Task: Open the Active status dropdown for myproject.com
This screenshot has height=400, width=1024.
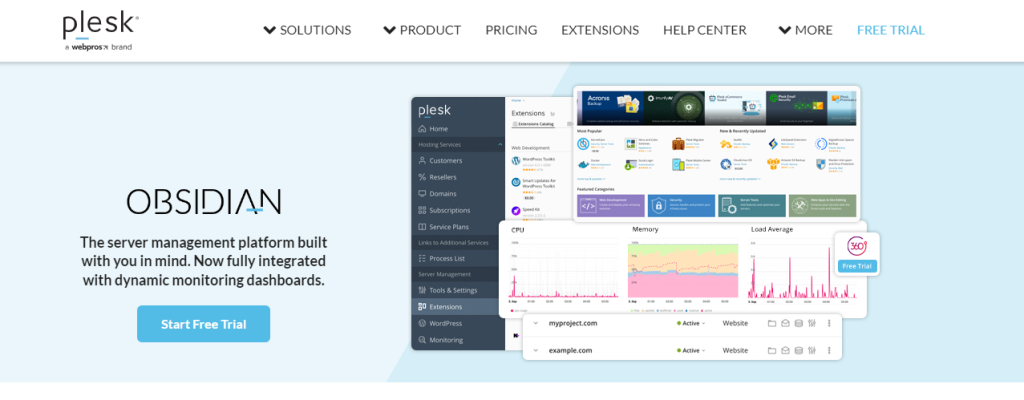Action: tap(692, 323)
